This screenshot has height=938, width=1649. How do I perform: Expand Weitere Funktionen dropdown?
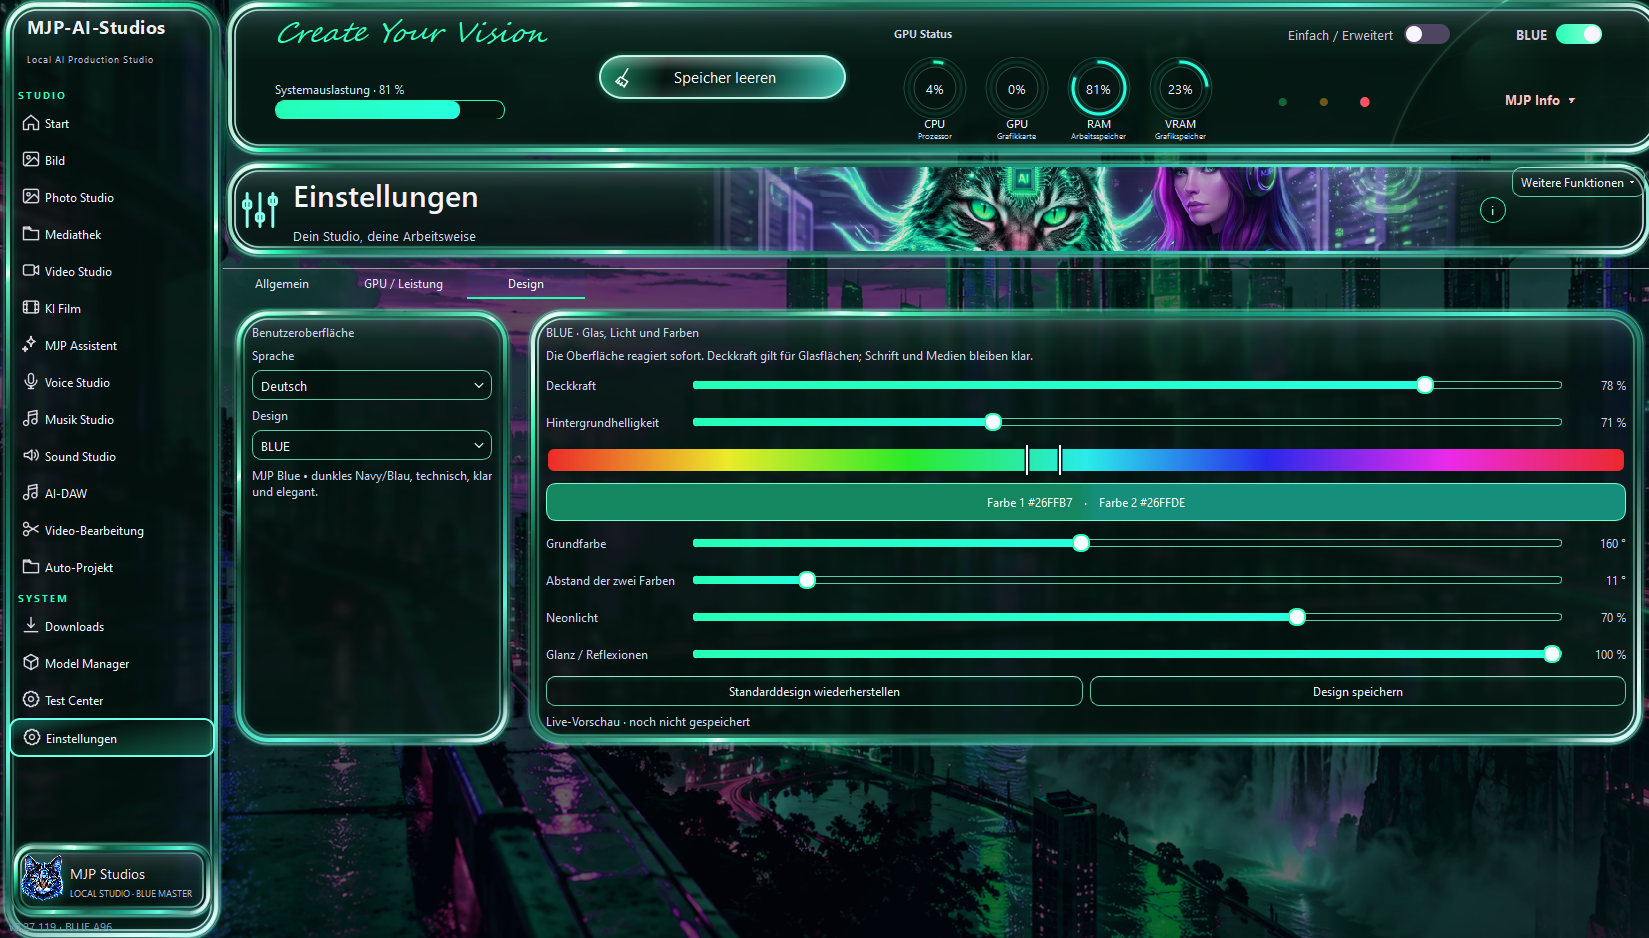click(1577, 183)
